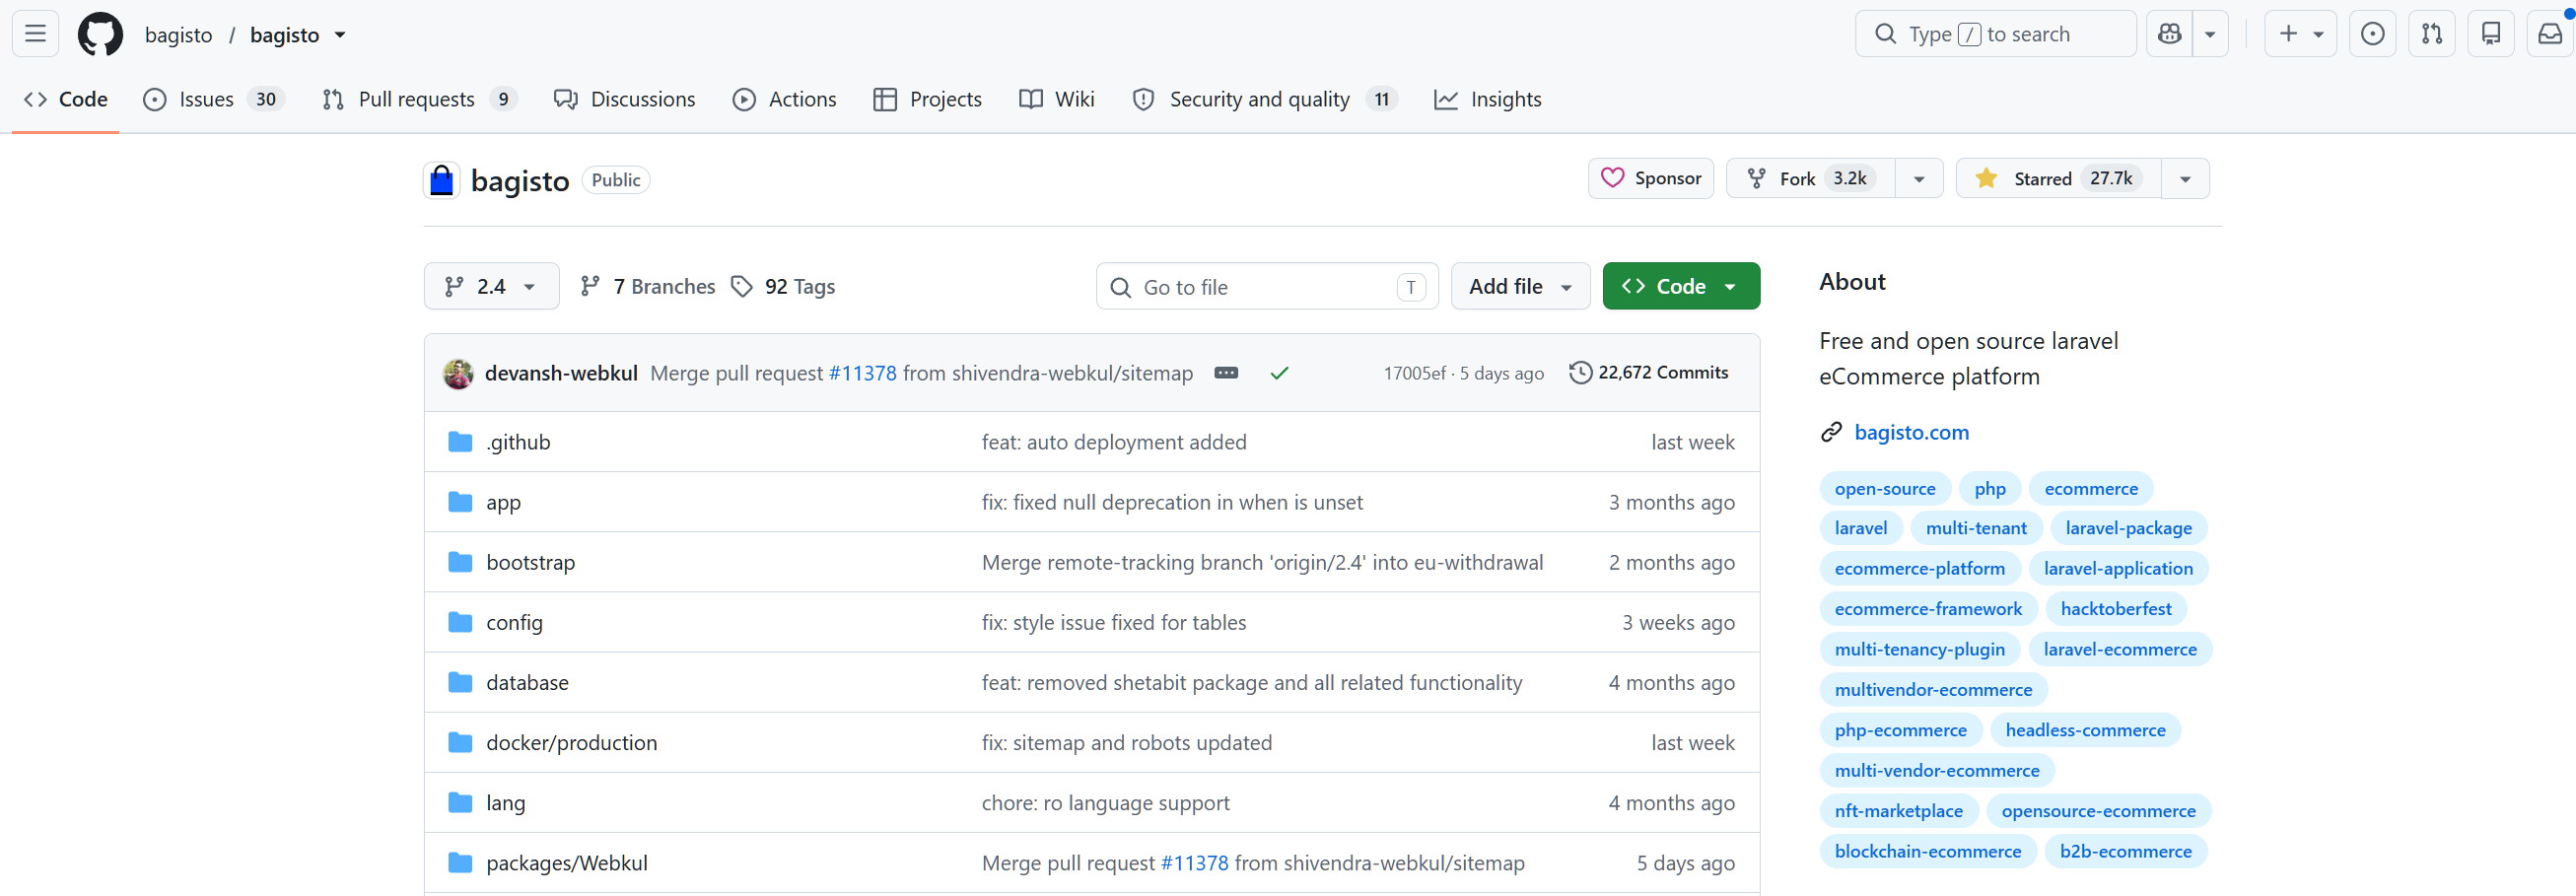The image size is (2576, 896).
Task: Star toggle for bagisto repository
Action: pos(2058,178)
